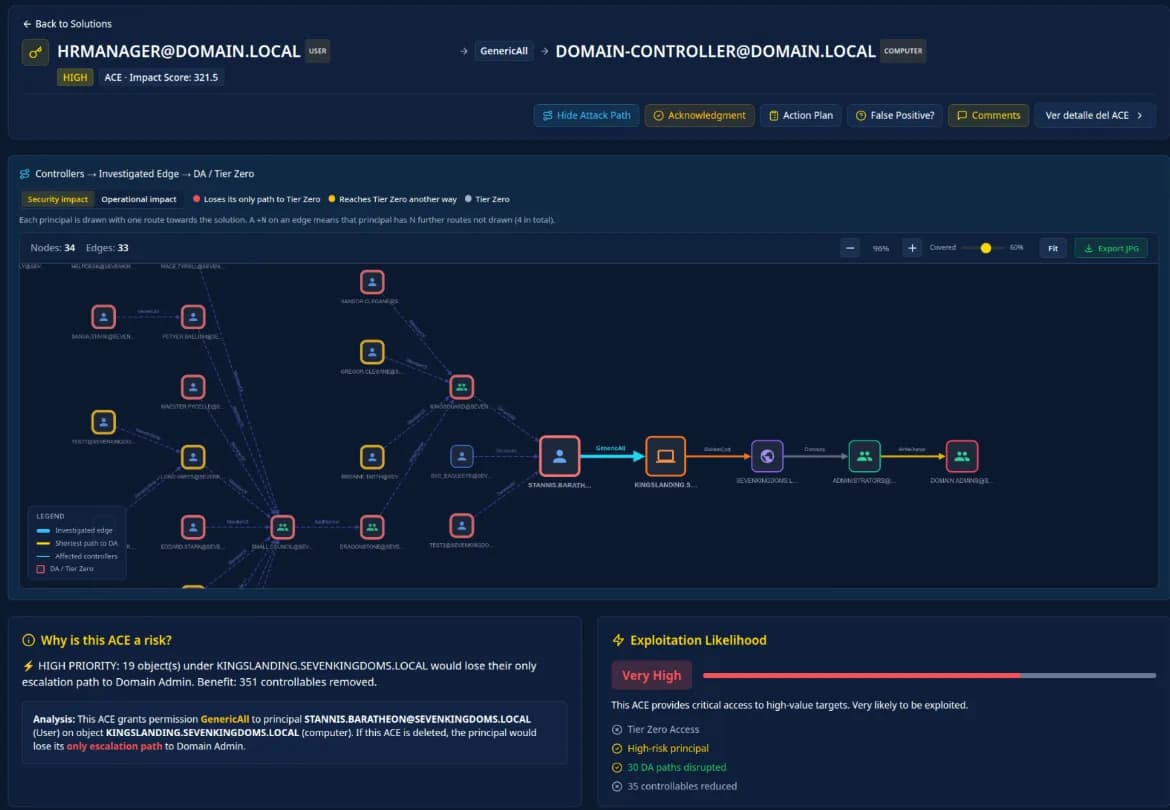Click the Tier Zero Access factor

click(x=656, y=729)
